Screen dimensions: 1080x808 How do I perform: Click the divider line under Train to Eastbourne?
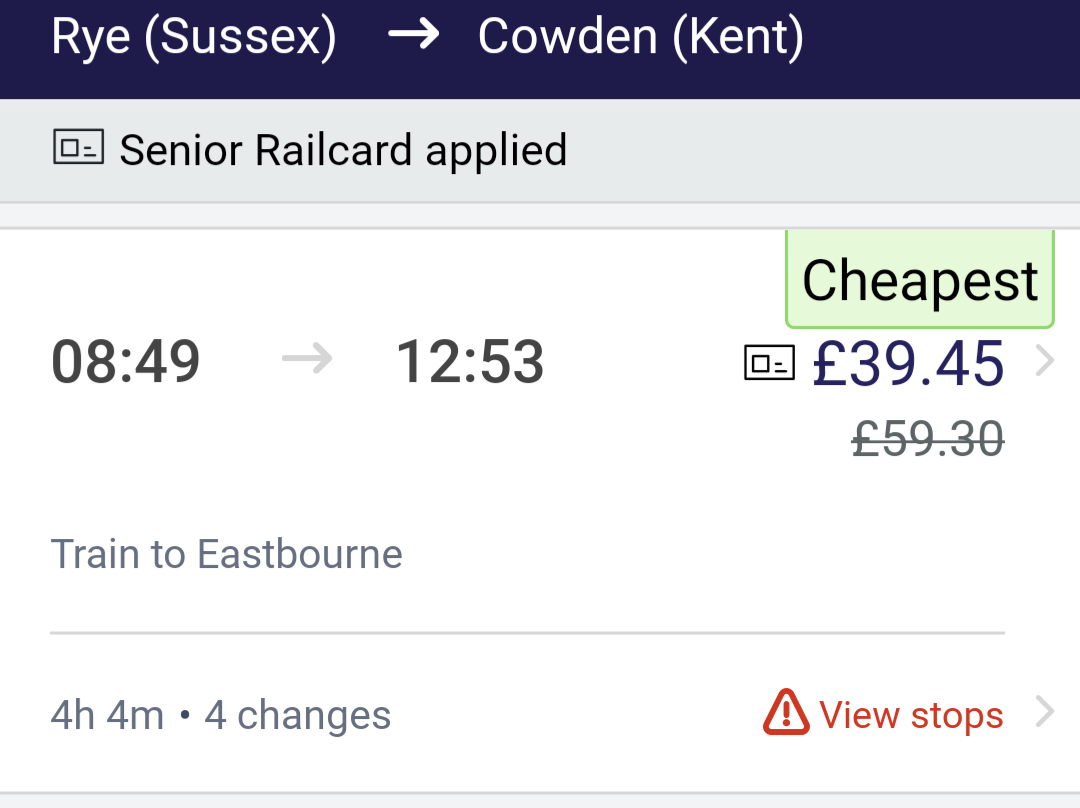pyautogui.click(x=527, y=633)
